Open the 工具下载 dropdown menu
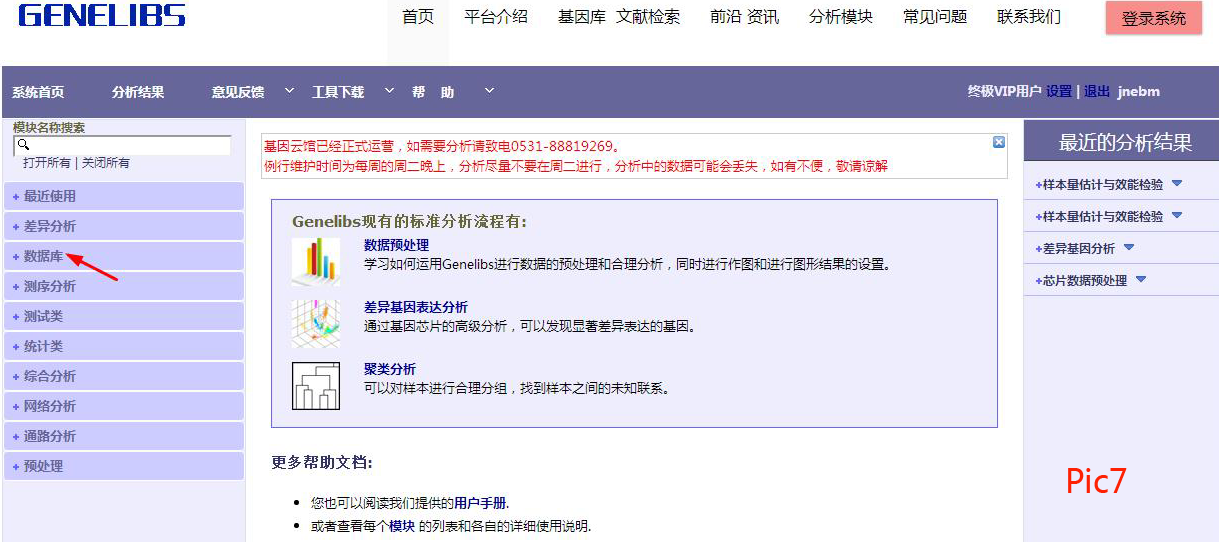Viewport: 1219px width, 542px height. click(x=389, y=91)
